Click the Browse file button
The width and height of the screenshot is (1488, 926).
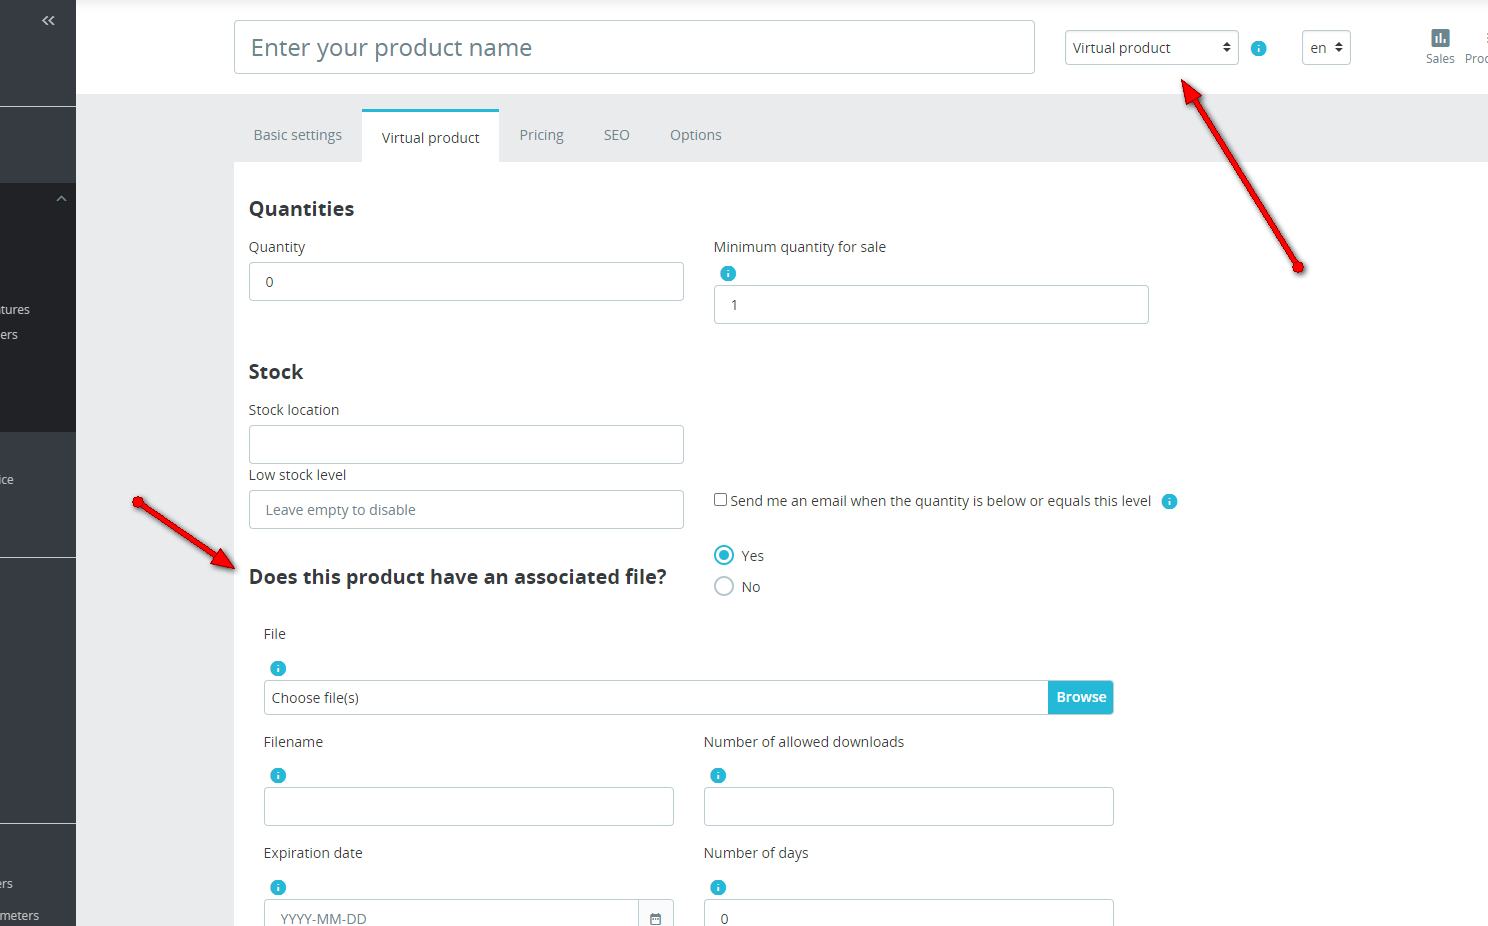(1081, 697)
